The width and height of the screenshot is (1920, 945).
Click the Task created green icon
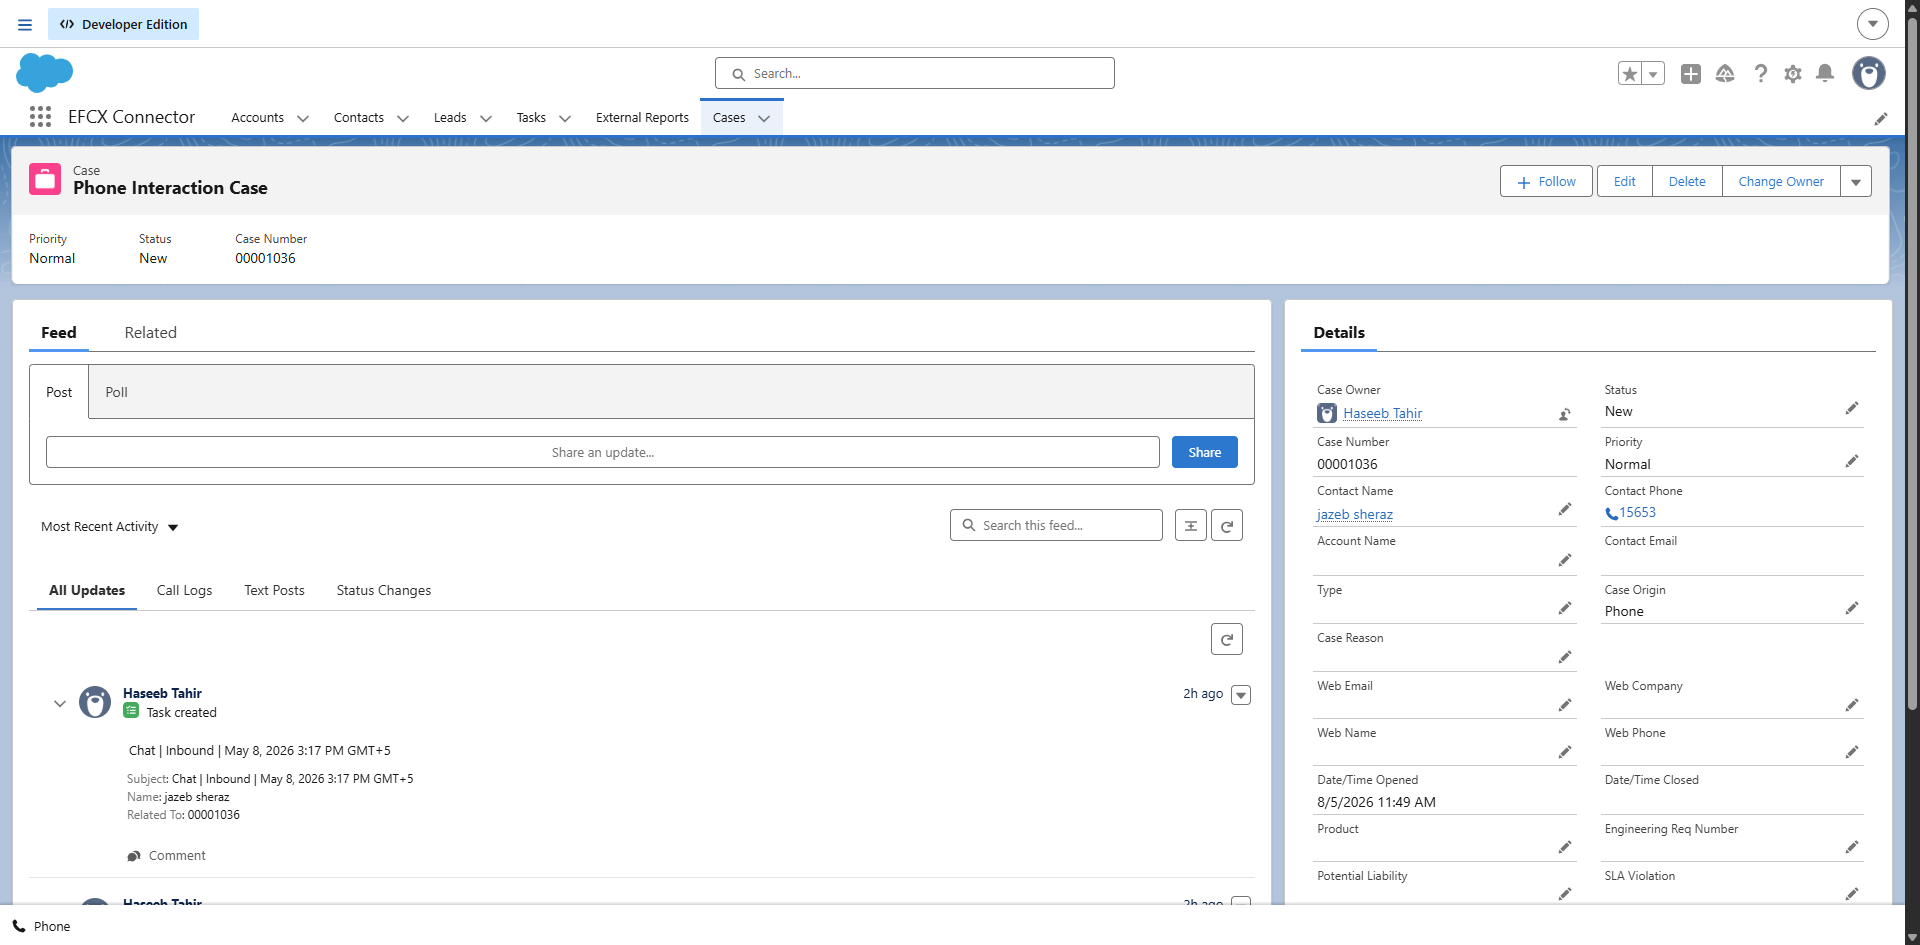tap(131, 711)
